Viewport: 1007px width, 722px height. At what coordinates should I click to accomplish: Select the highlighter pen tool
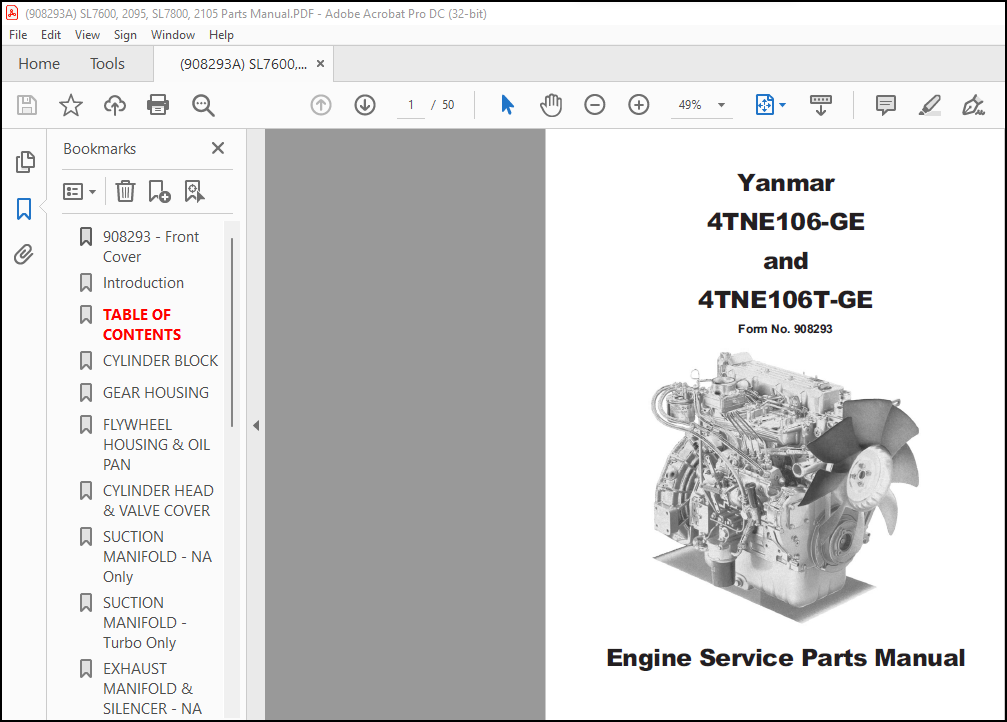pyautogui.click(x=929, y=105)
